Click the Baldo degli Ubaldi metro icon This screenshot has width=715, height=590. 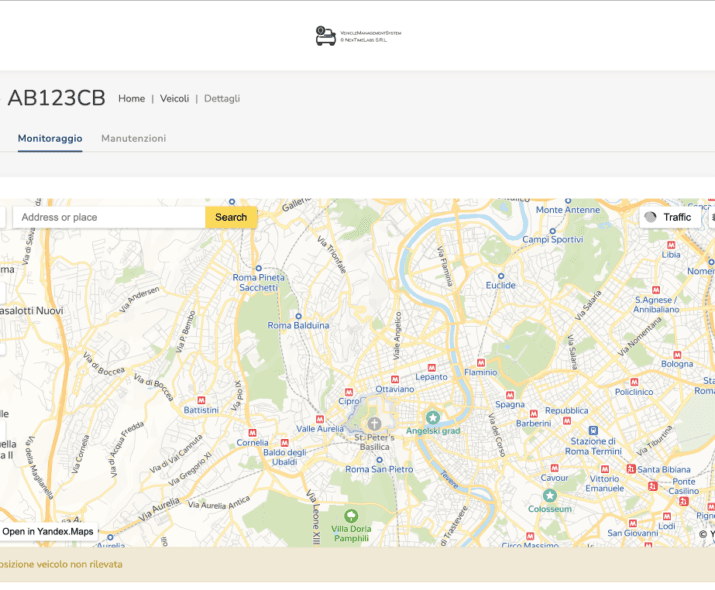[285, 443]
